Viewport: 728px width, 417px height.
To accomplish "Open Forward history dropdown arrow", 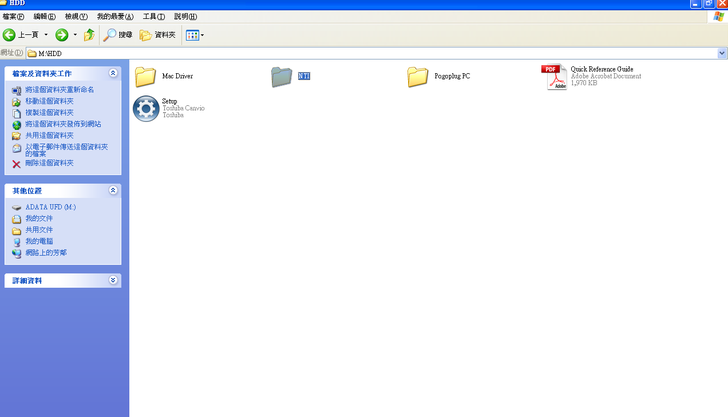I will coord(75,35).
